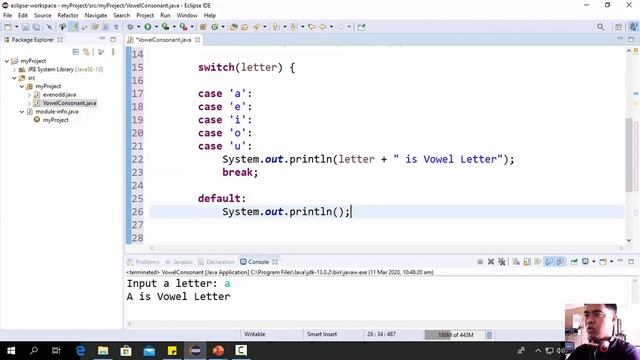Viewport: 640px width, 360px height.
Task: Close the VowelConsonant.java editor tab
Action: (198, 40)
